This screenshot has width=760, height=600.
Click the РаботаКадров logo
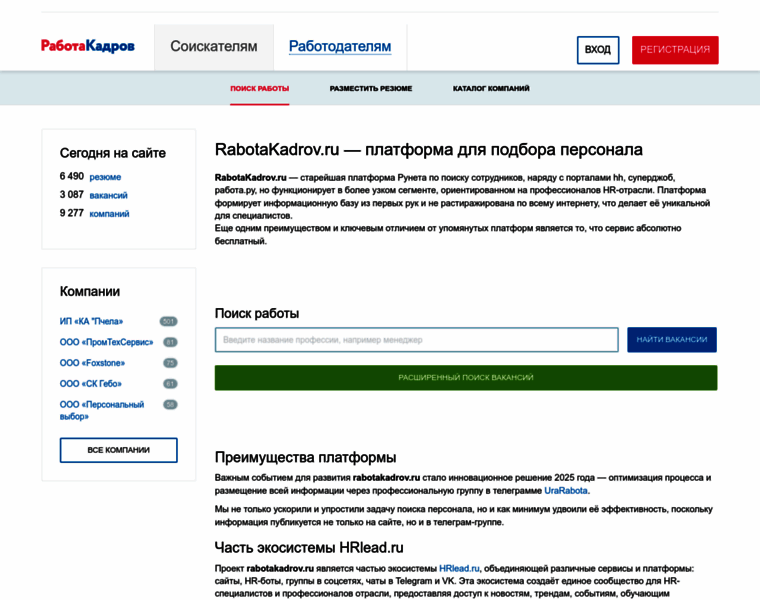(x=87, y=46)
